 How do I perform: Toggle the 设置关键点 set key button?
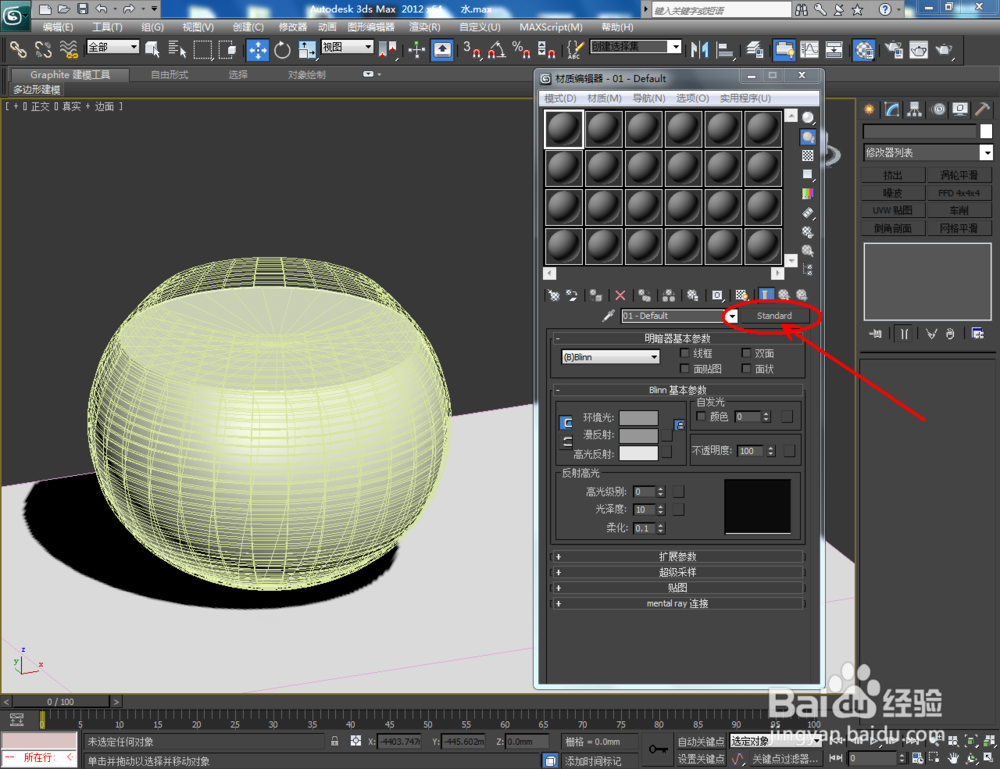(x=701, y=758)
